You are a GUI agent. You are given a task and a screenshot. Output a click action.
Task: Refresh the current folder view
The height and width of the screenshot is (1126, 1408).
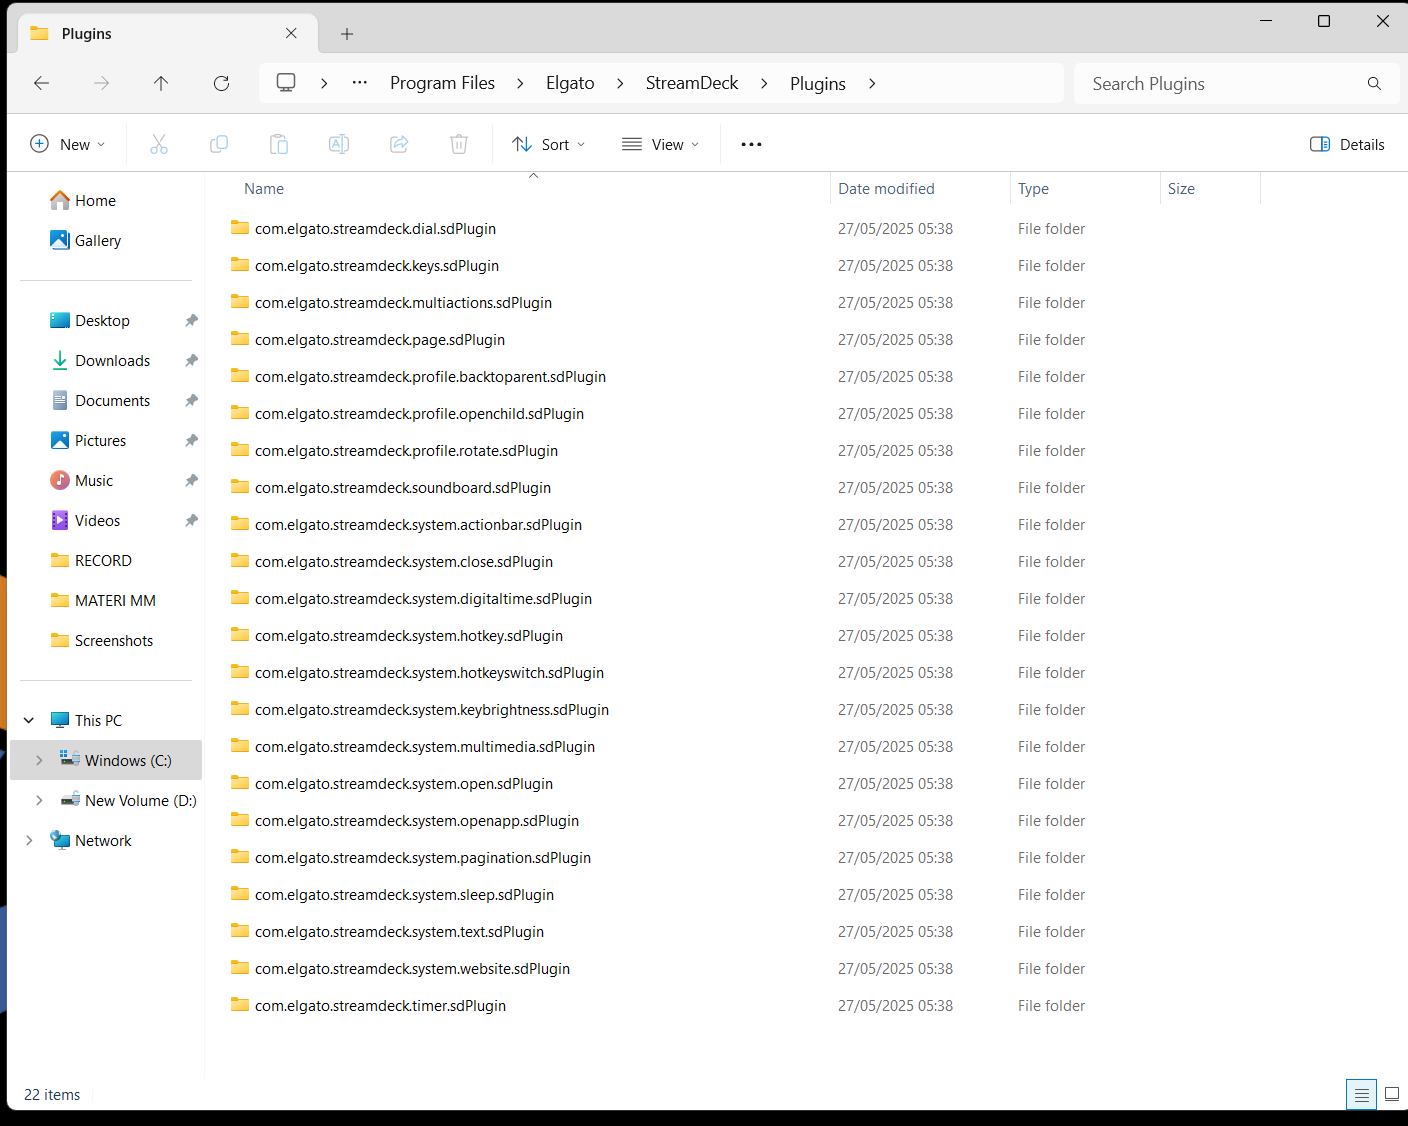tap(221, 83)
